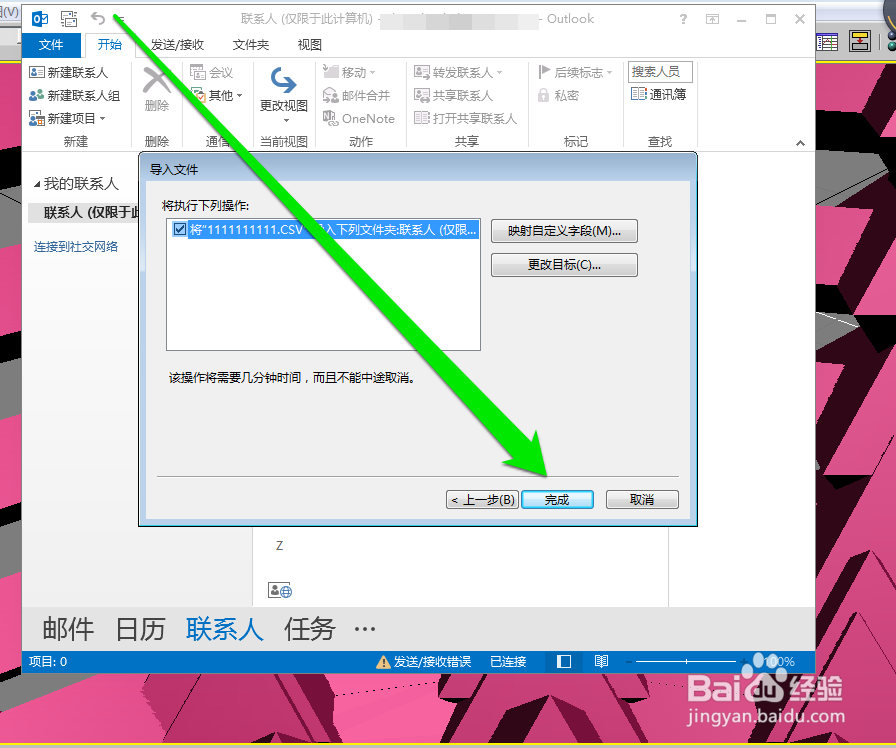Click the table icon in background window toolbar

click(x=827, y=42)
